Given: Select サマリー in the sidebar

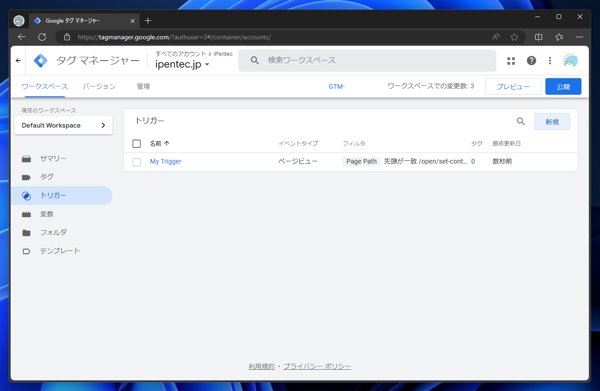Looking at the screenshot, I should [53, 158].
